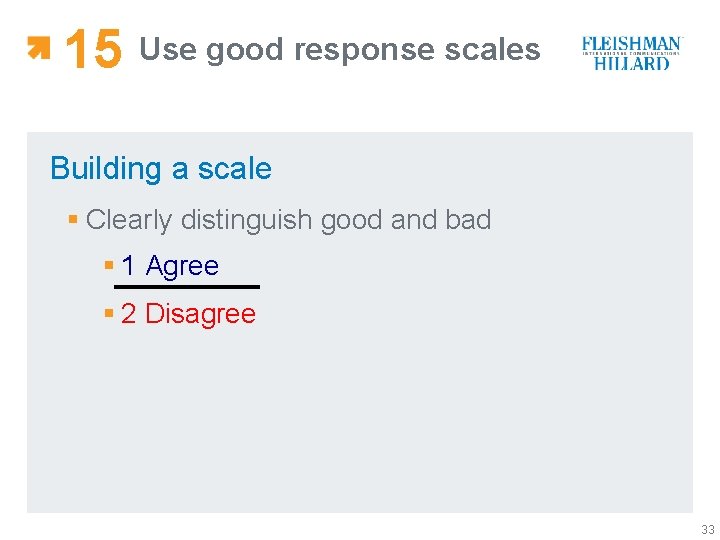The height and width of the screenshot is (540, 720).
Task: Click the large orange number 15
Action: click(x=93, y=50)
